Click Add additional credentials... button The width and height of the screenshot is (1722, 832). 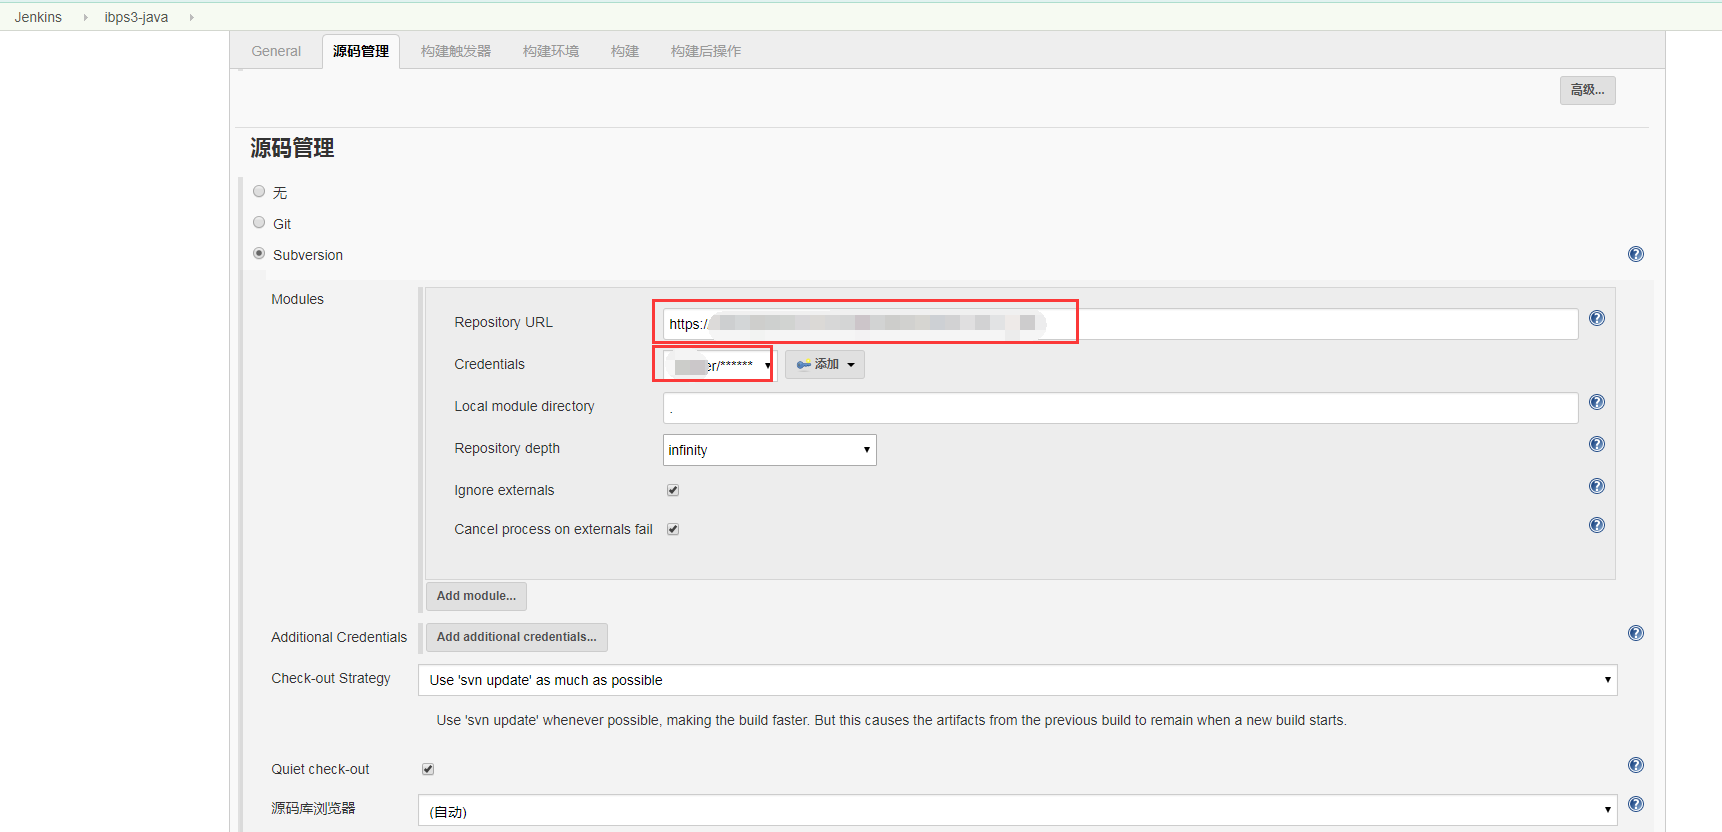coord(516,637)
